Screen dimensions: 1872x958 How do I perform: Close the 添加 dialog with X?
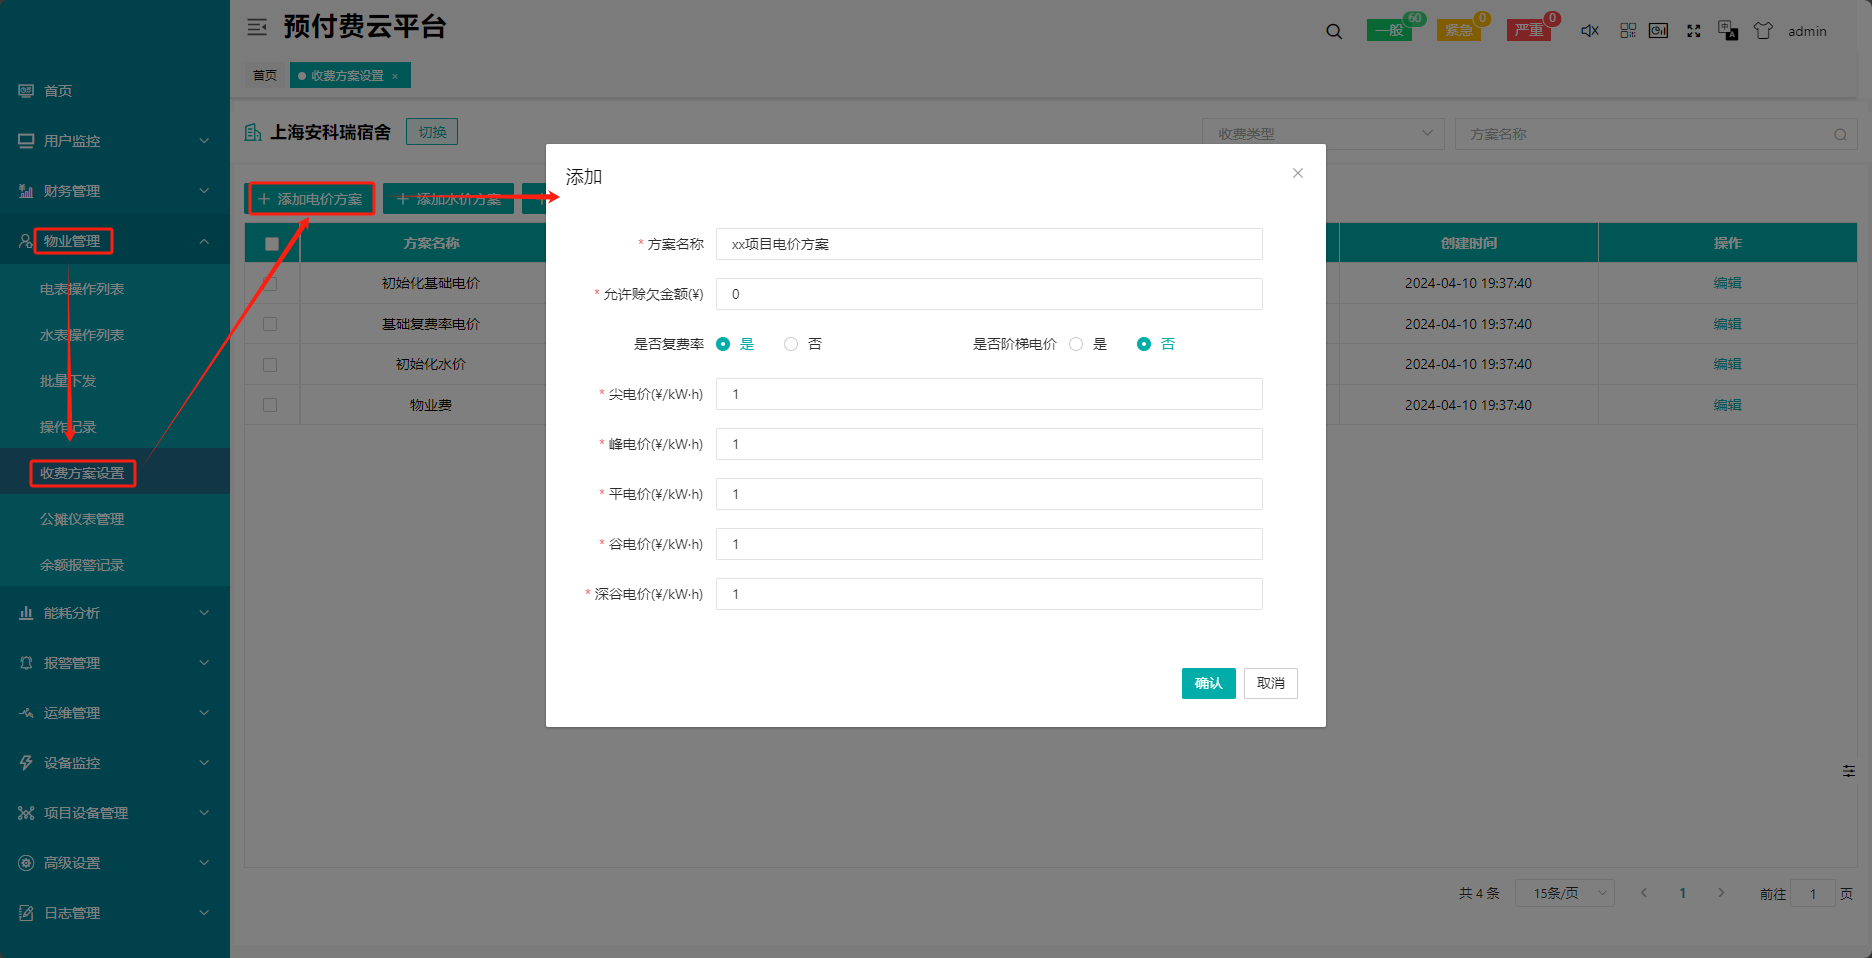click(1297, 173)
